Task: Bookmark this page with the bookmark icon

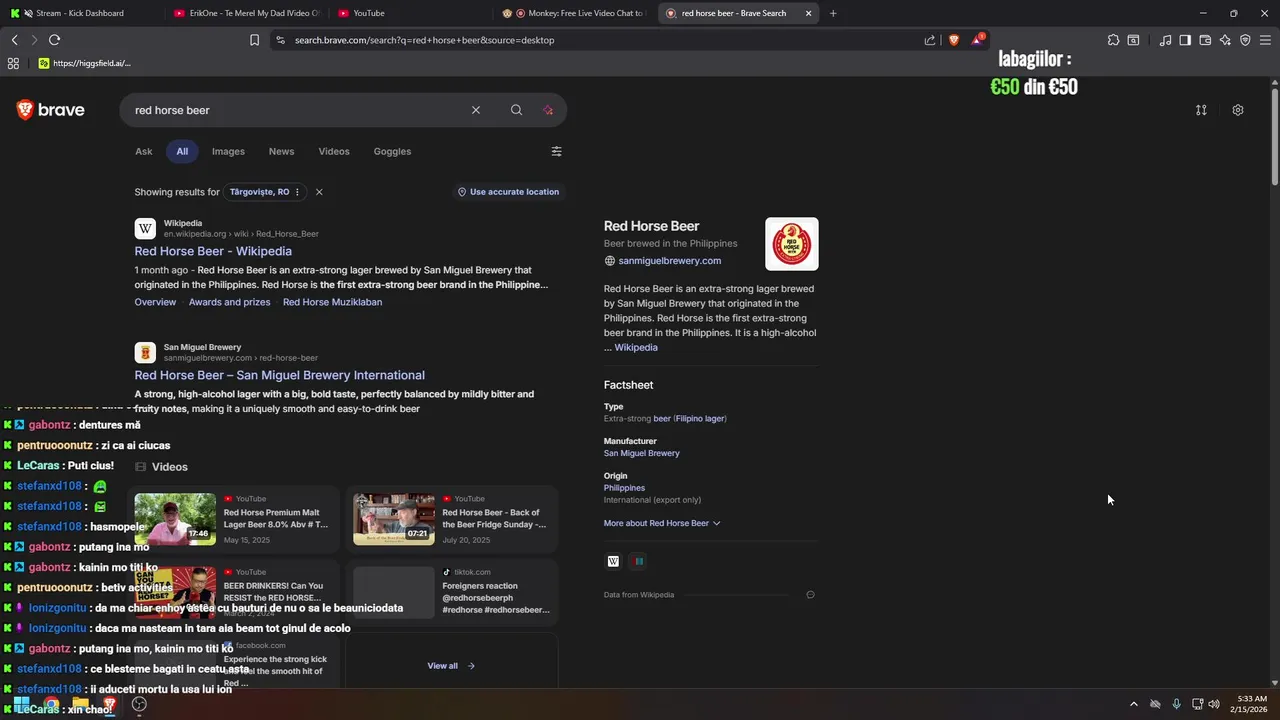Action: coord(254,40)
